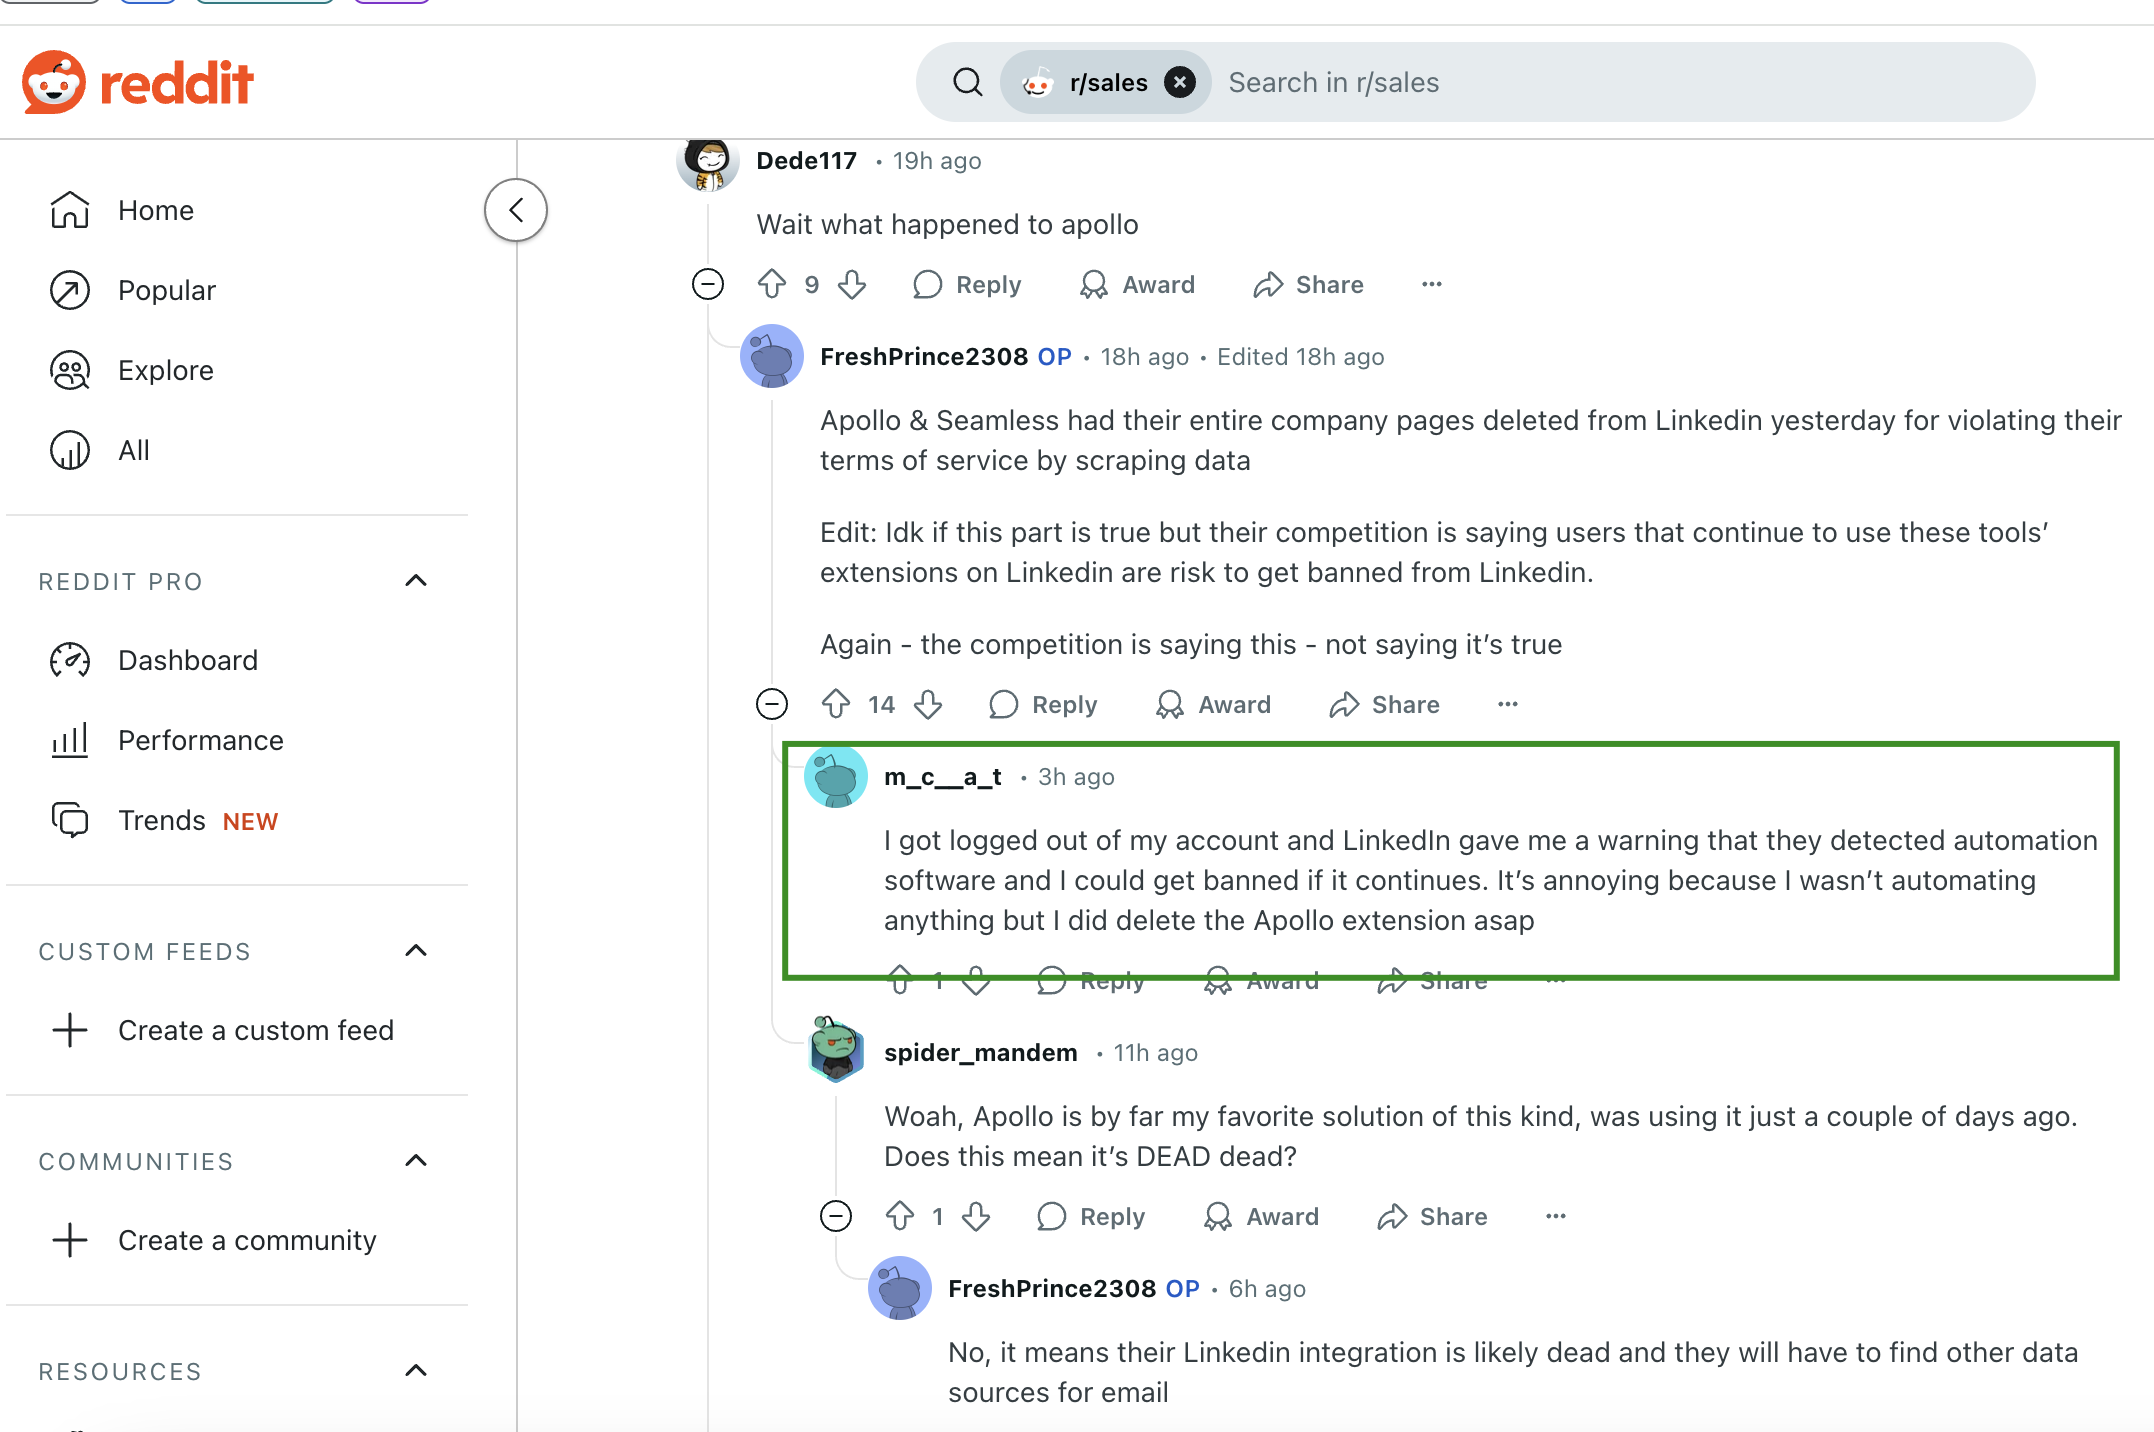Remove the r/sales filter chip
Image resolution: width=2154 pixels, height=1432 pixels.
[x=1180, y=81]
